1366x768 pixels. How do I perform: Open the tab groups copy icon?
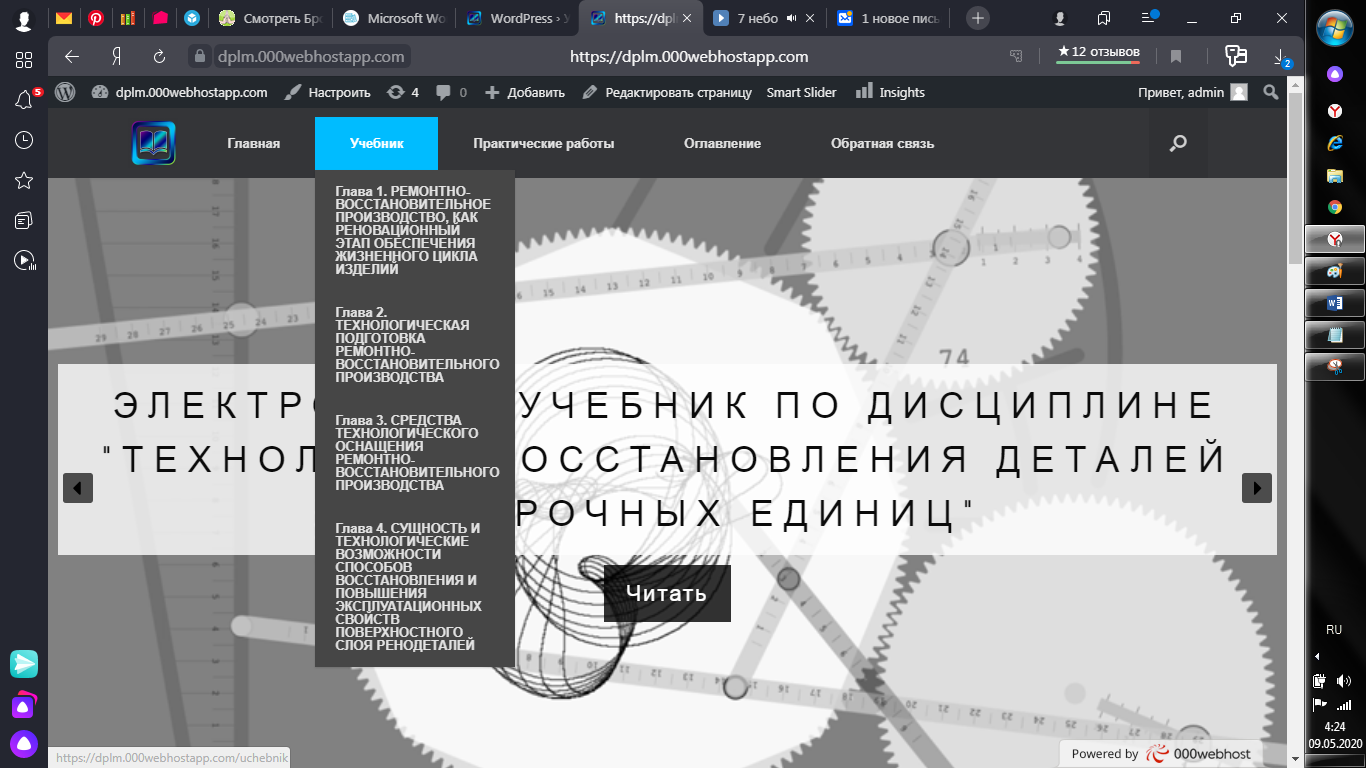[1104, 18]
